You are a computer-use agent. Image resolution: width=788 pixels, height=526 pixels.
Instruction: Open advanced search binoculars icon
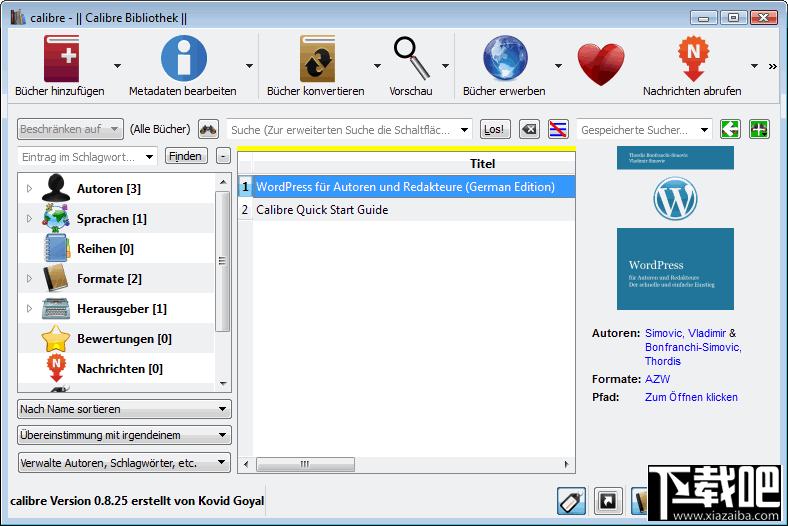coord(208,130)
